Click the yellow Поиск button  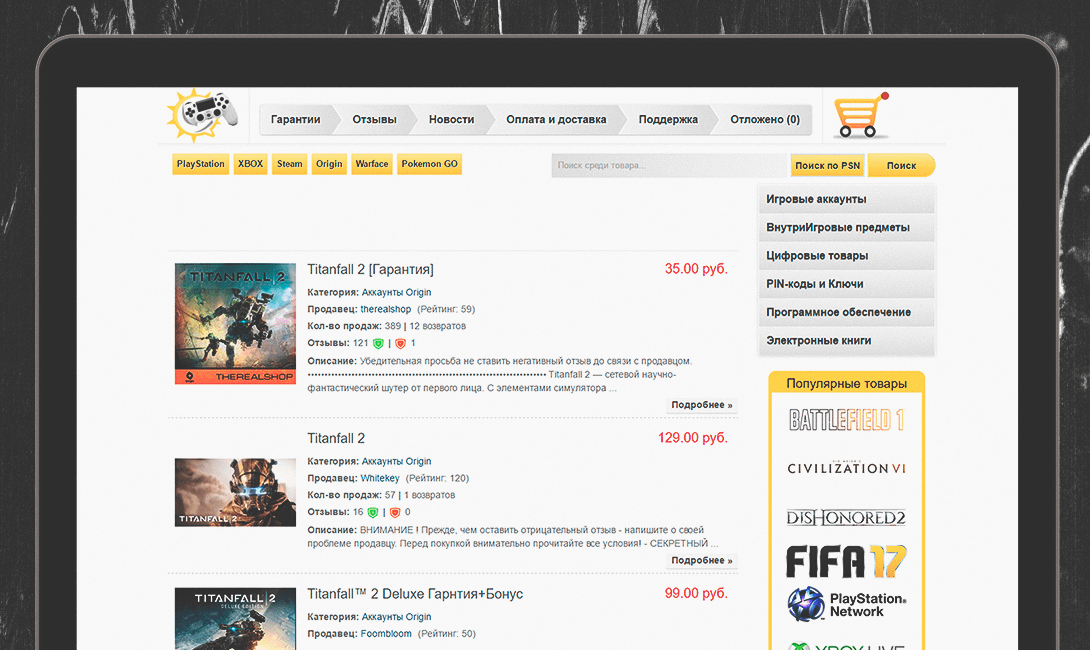click(901, 165)
